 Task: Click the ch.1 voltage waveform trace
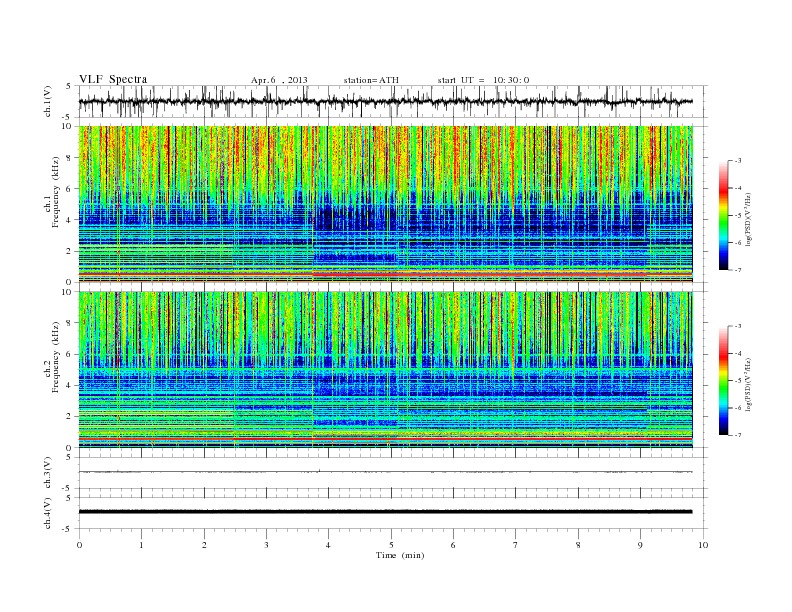(x=385, y=101)
